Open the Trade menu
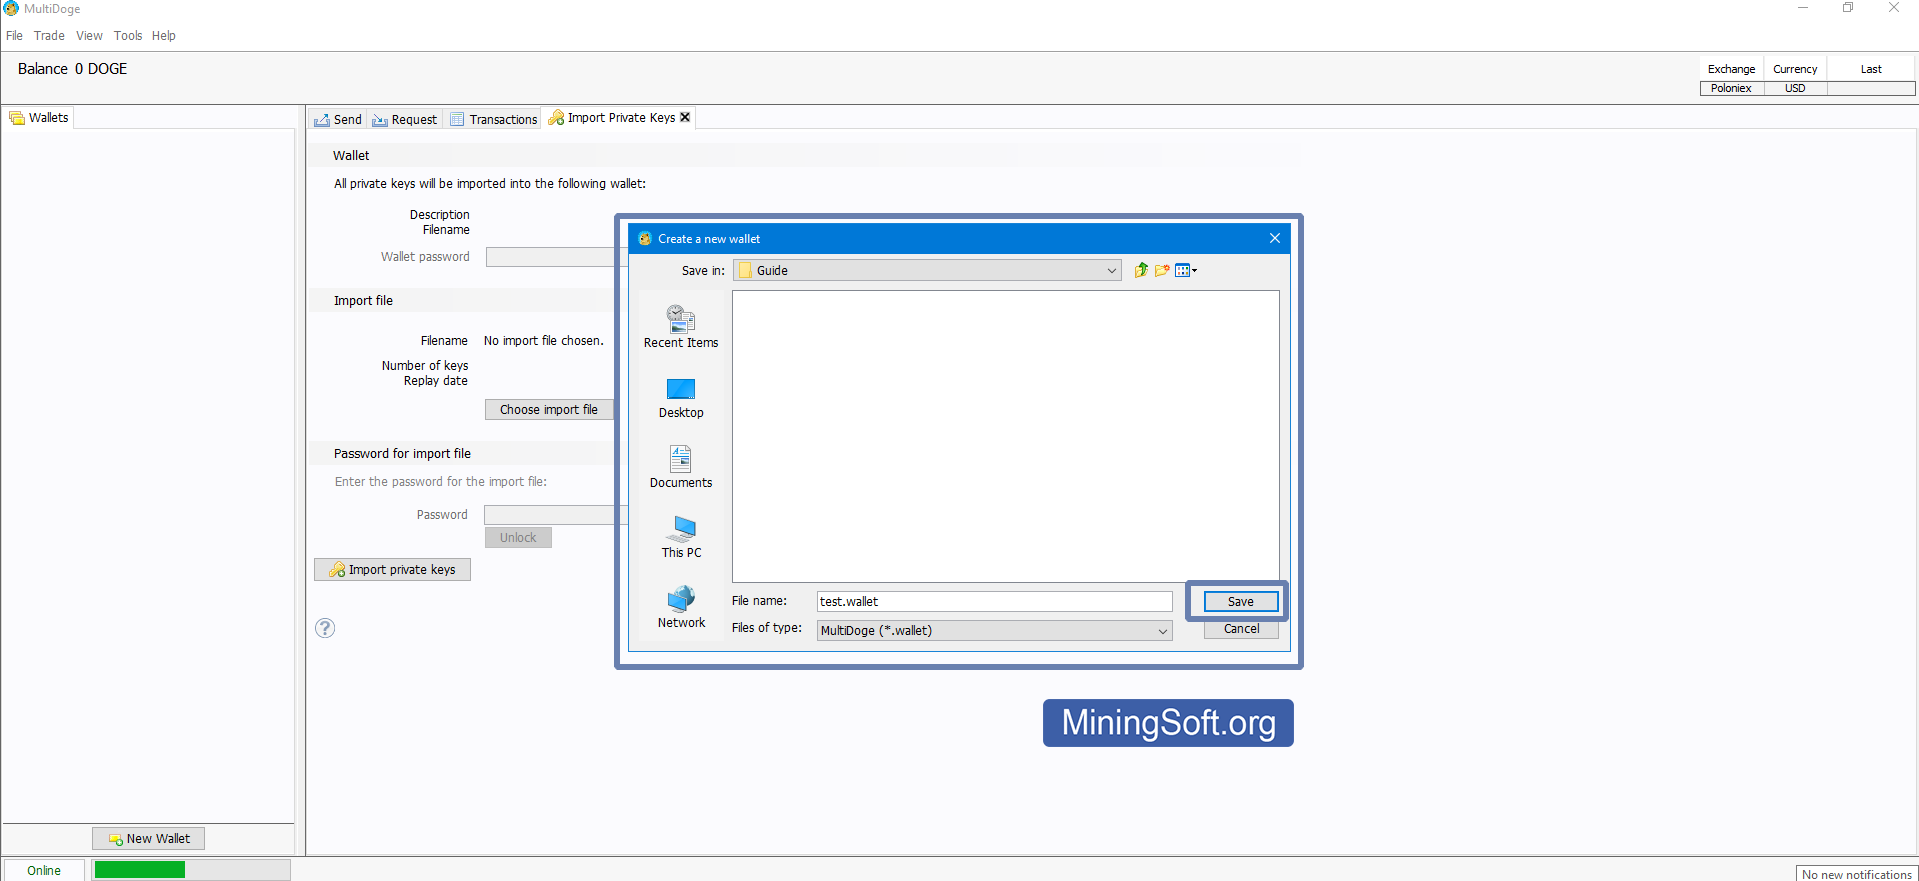The image size is (1919, 881). [x=49, y=36]
